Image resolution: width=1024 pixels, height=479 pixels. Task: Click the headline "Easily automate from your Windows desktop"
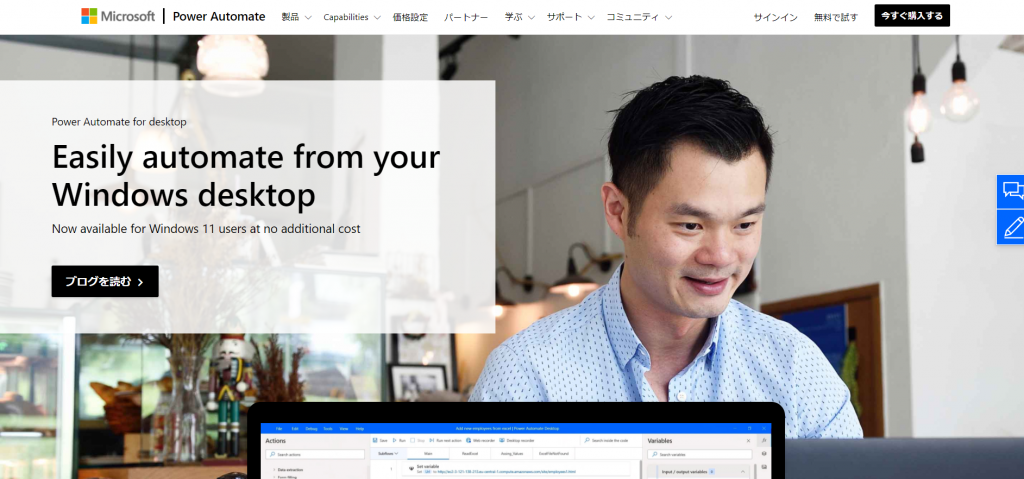coord(246,175)
